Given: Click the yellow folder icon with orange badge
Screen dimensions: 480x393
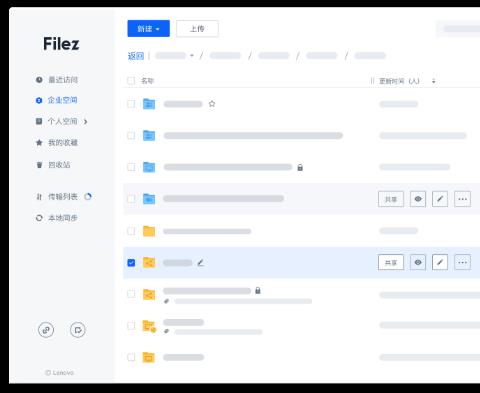Looking at the screenshot, I should point(149,326).
